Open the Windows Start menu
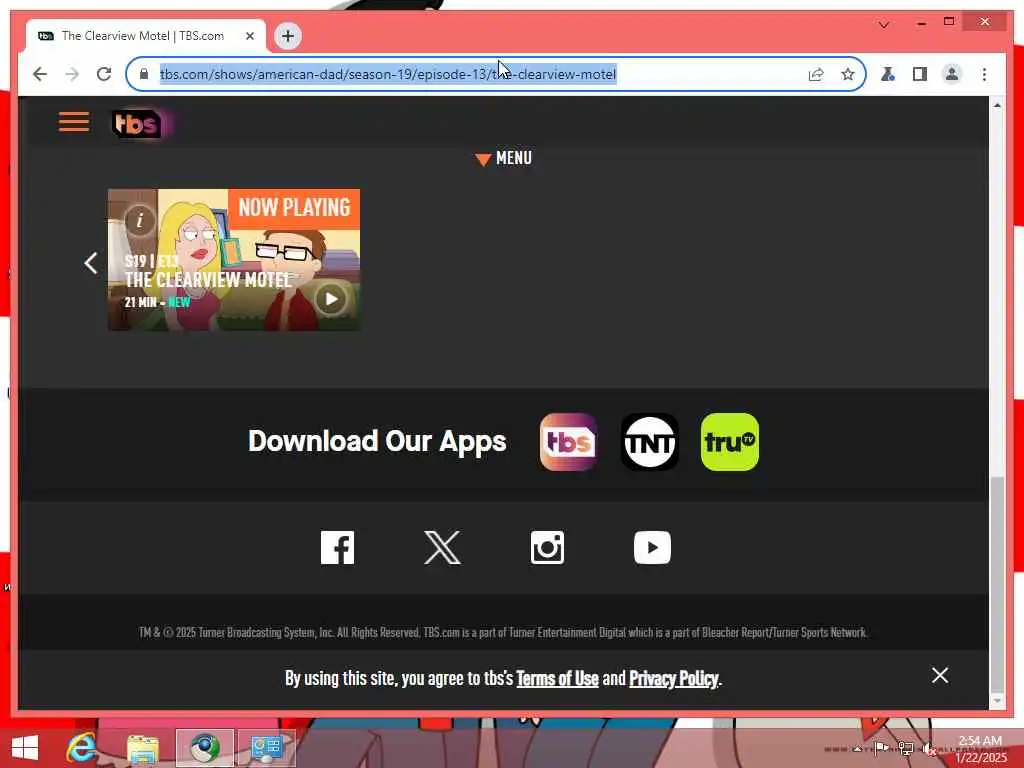 coord(25,748)
